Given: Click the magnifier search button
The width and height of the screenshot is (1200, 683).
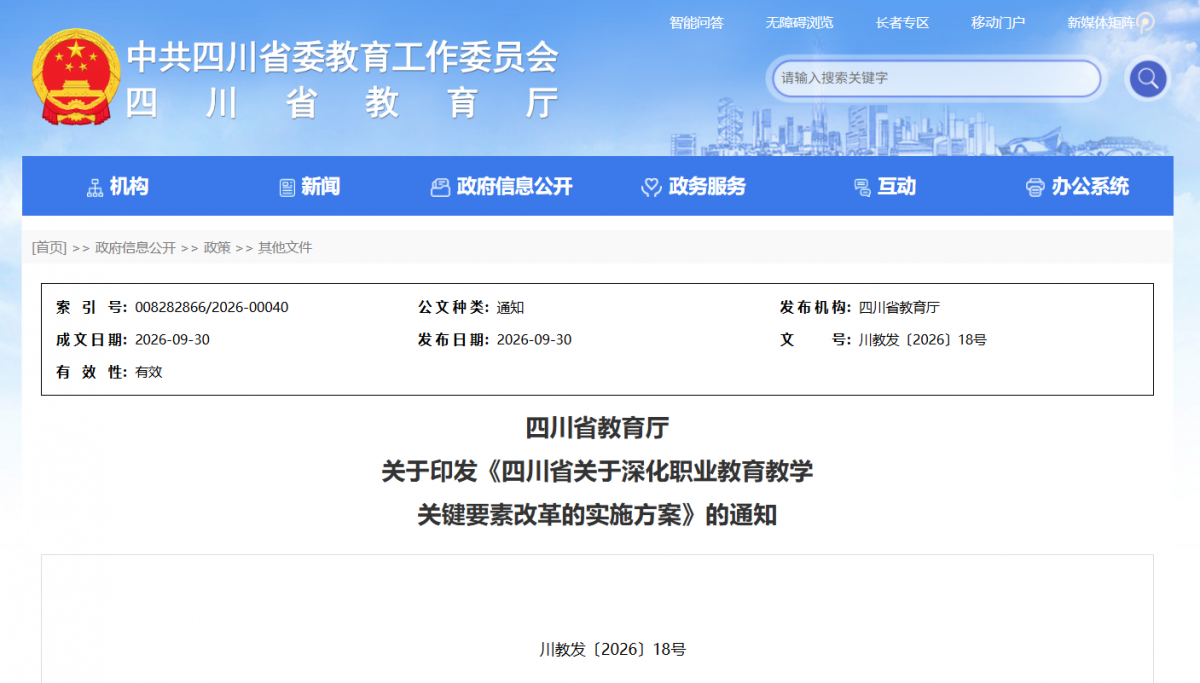Looking at the screenshot, I should [x=1147, y=78].
